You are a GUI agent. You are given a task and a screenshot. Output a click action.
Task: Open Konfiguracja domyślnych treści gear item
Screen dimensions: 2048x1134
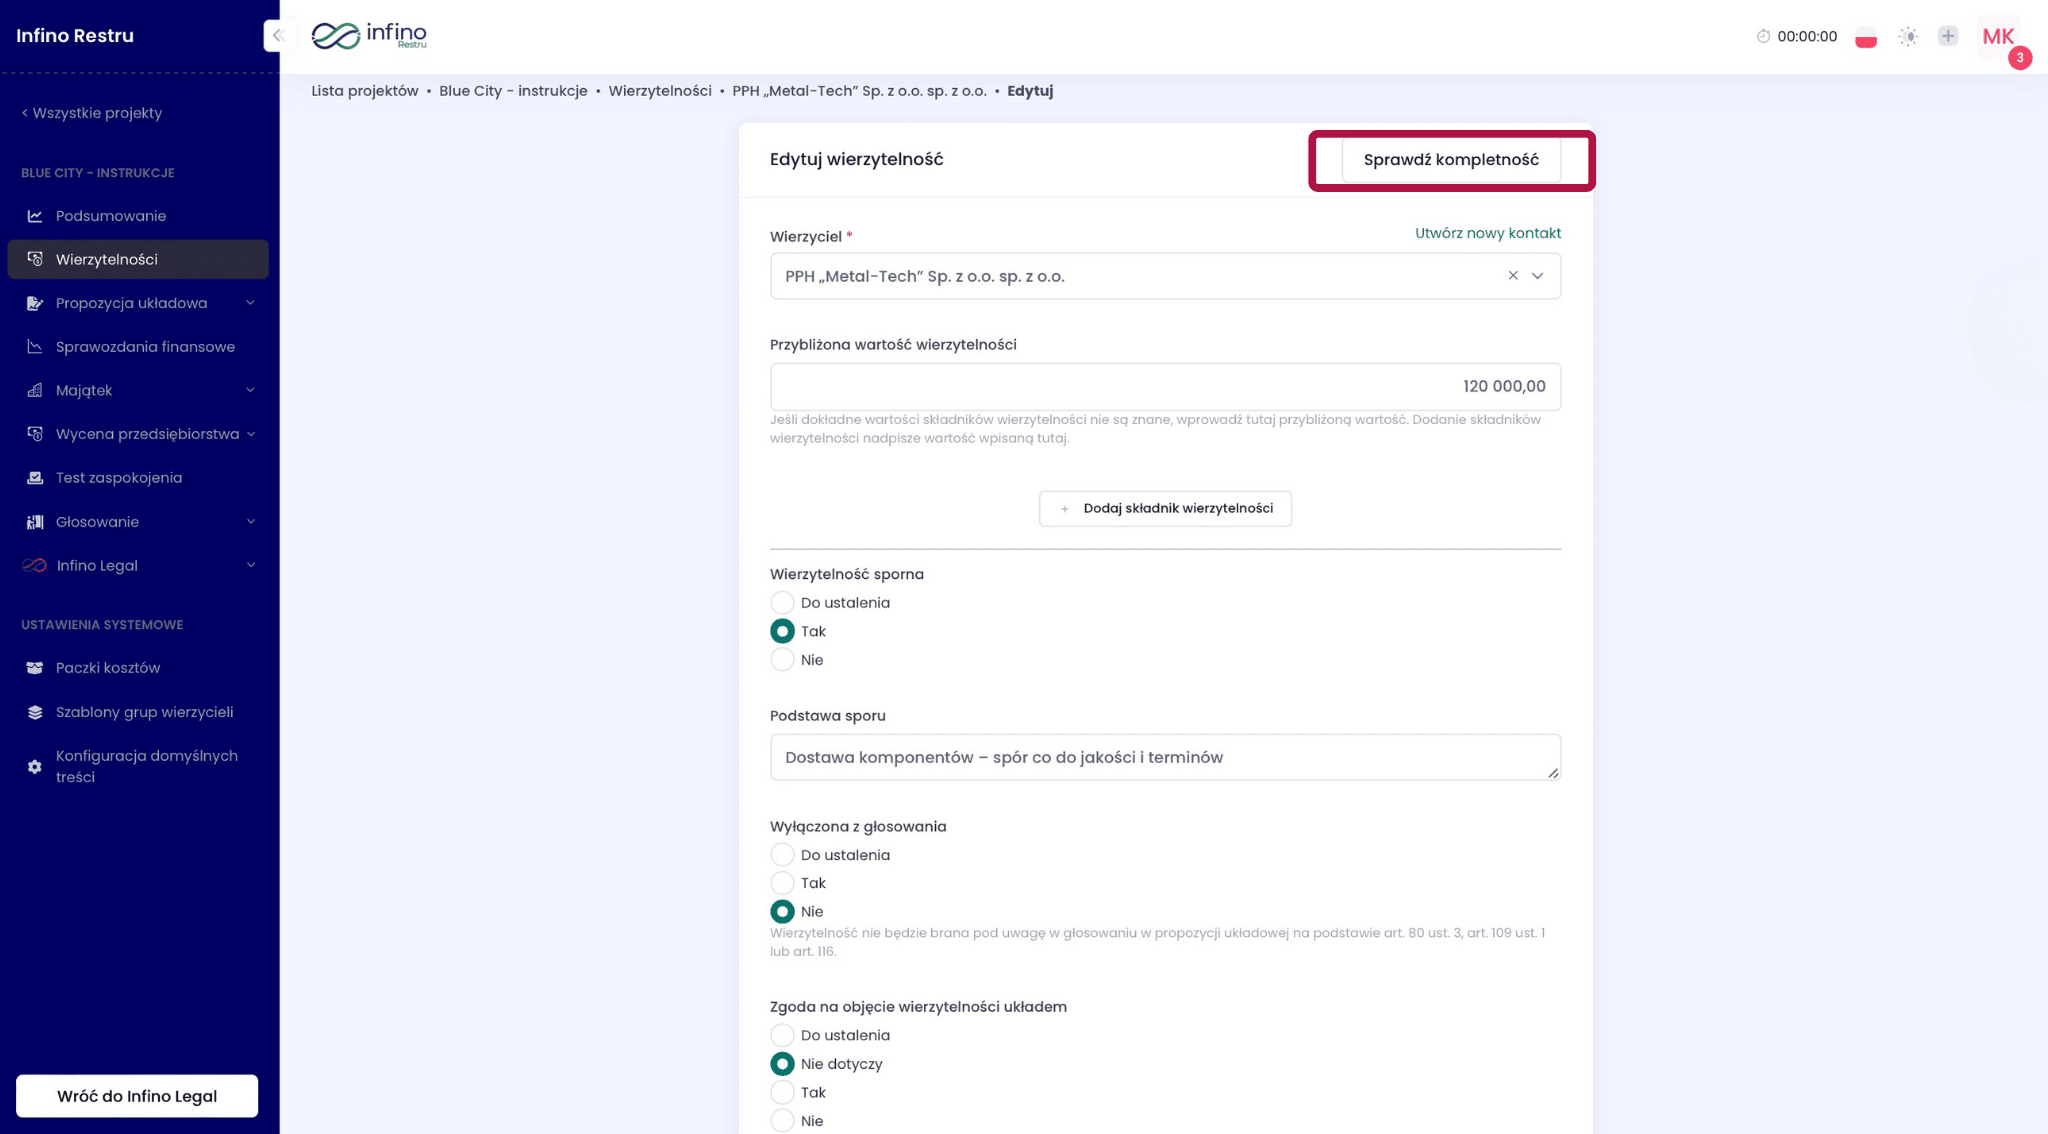tap(146, 766)
